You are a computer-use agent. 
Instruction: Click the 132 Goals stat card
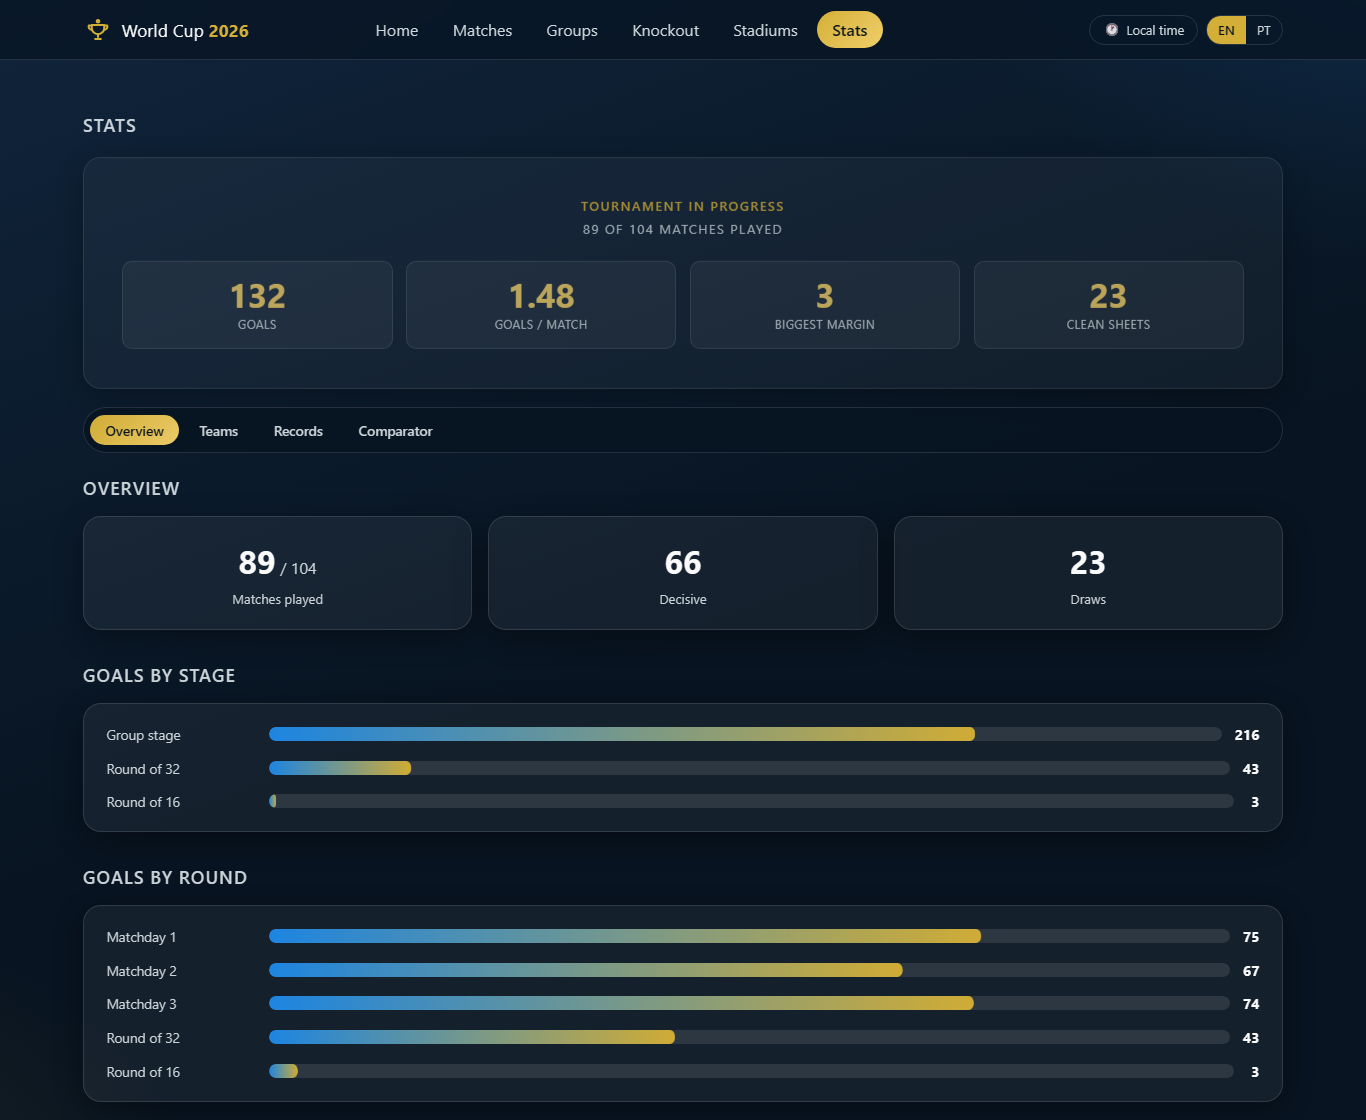tap(257, 305)
